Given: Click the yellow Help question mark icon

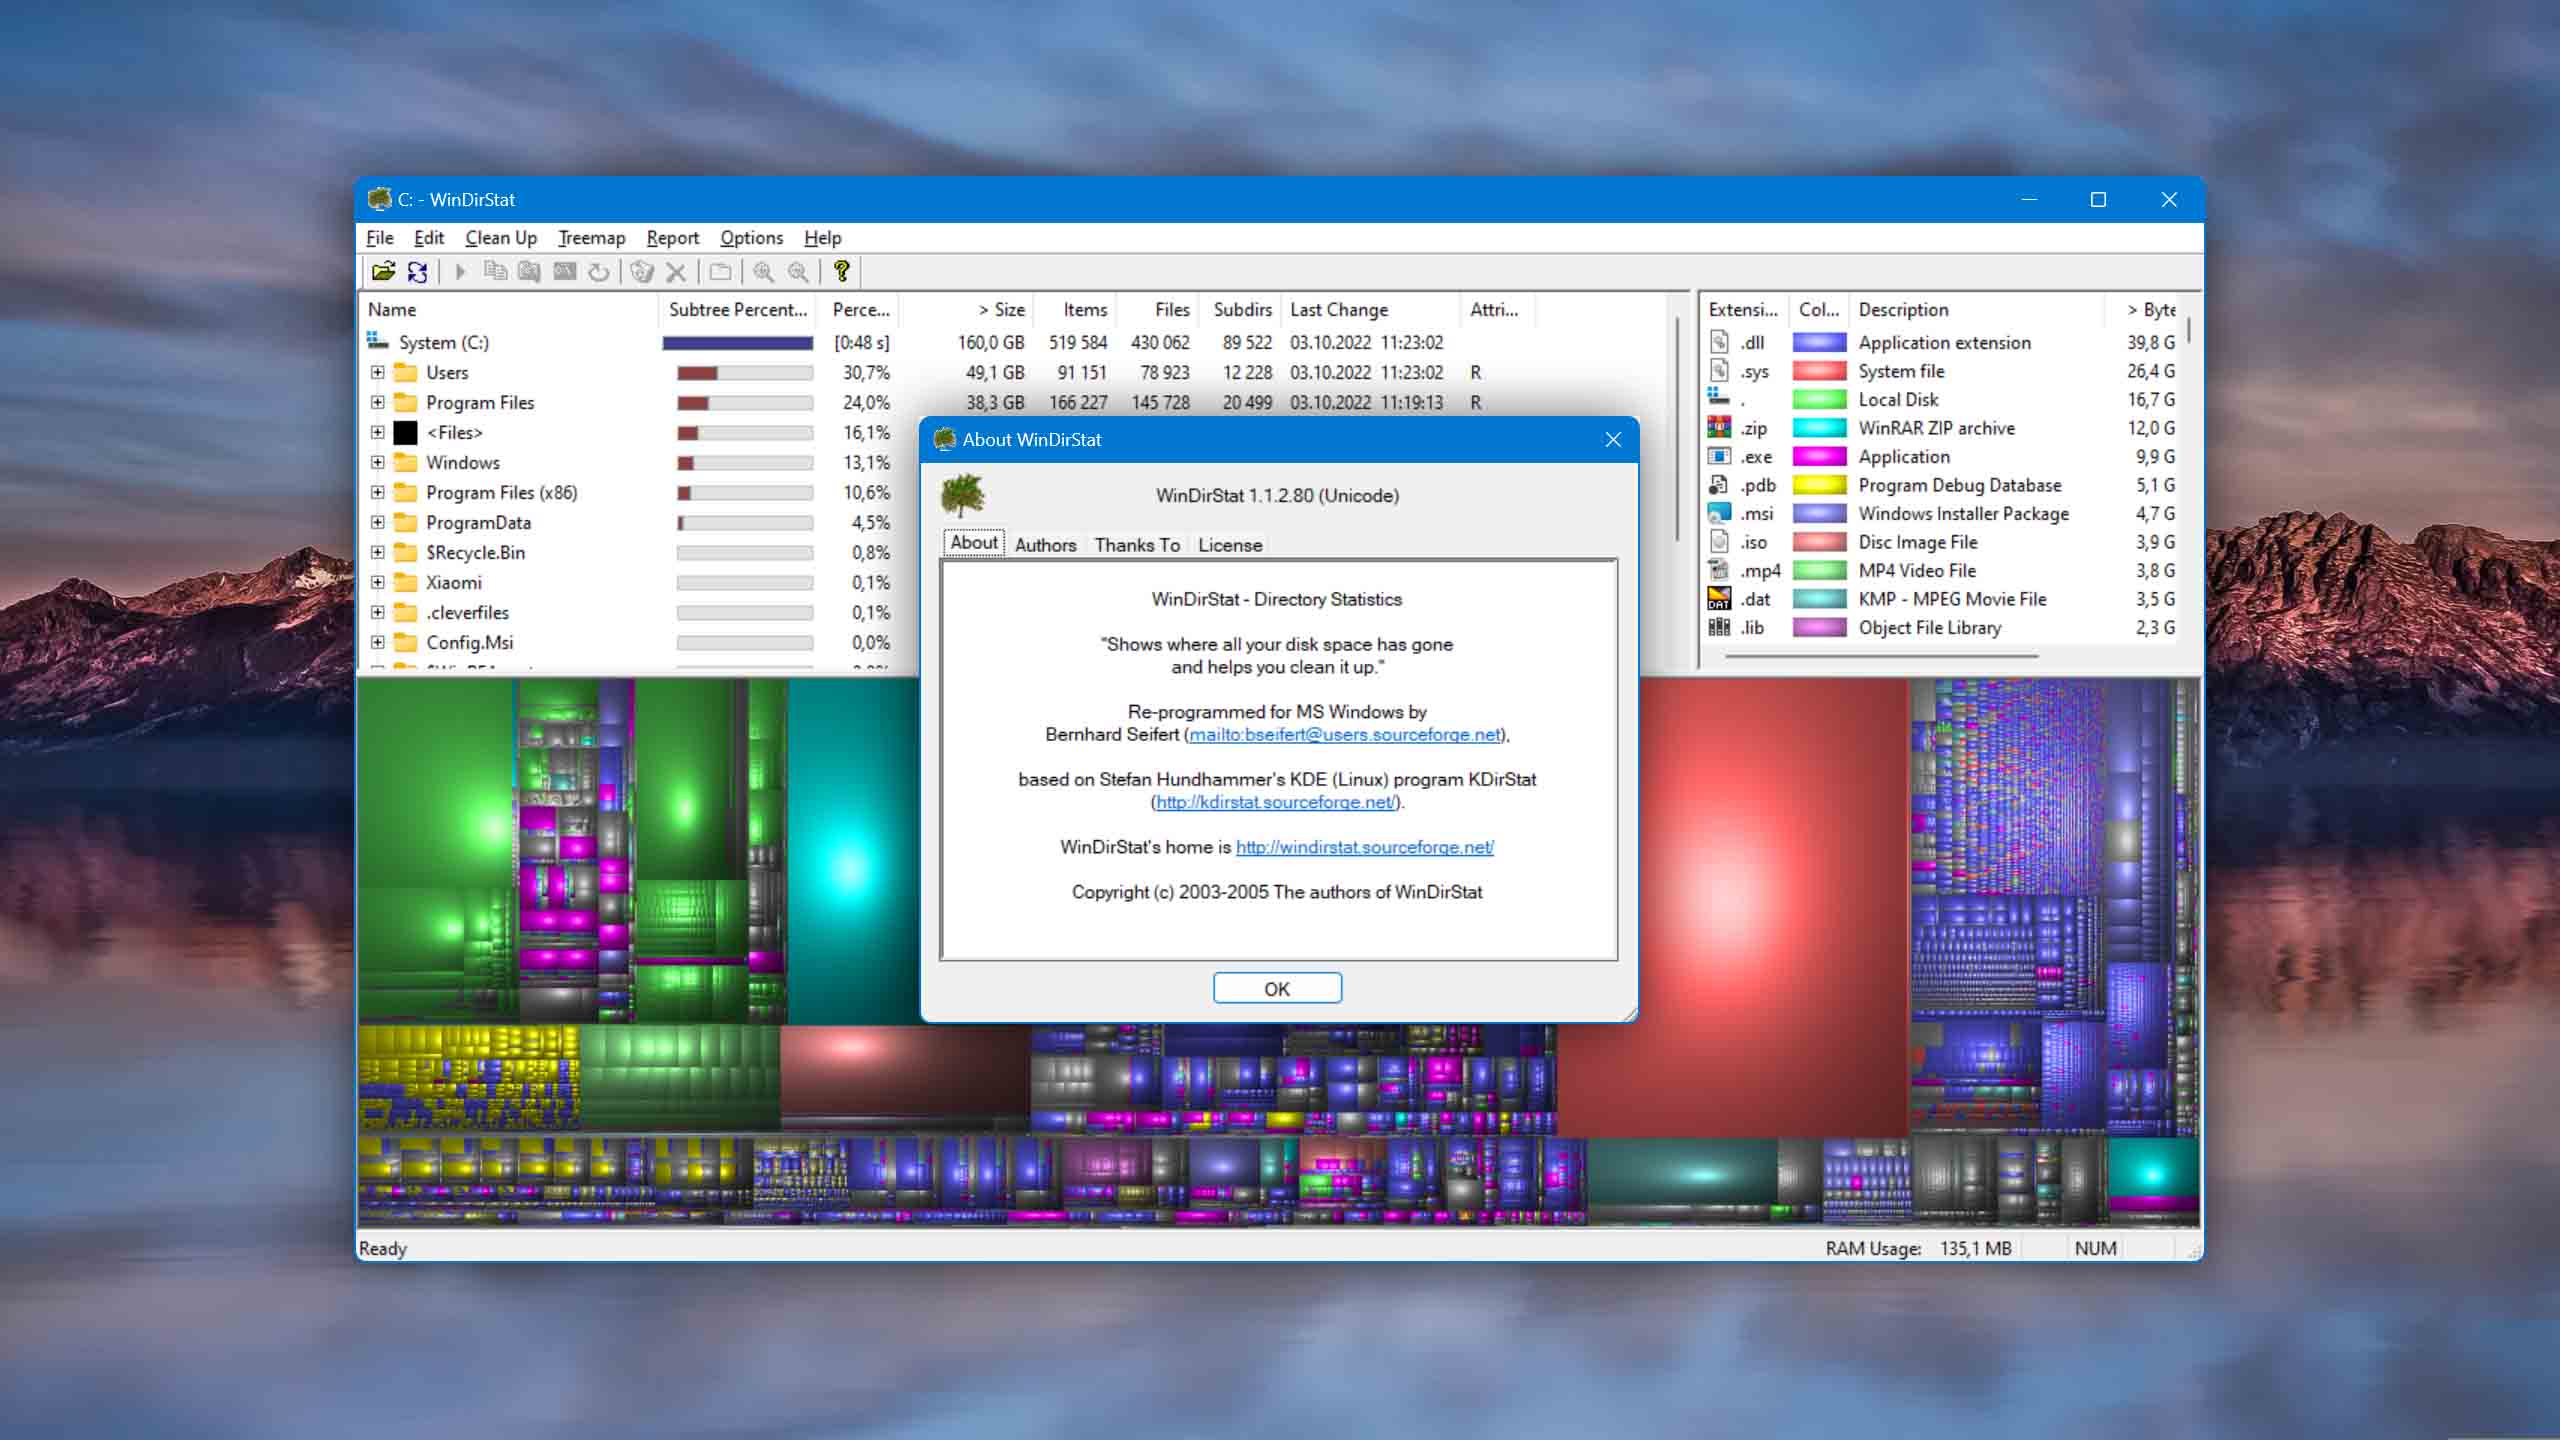Looking at the screenshot, I should coord(841,272).
